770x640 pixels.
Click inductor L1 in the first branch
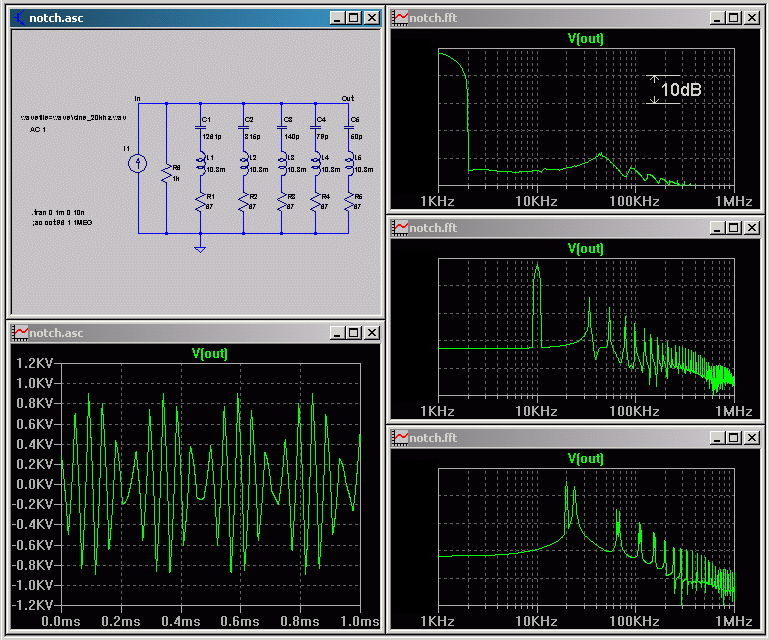tap(200, 164)
